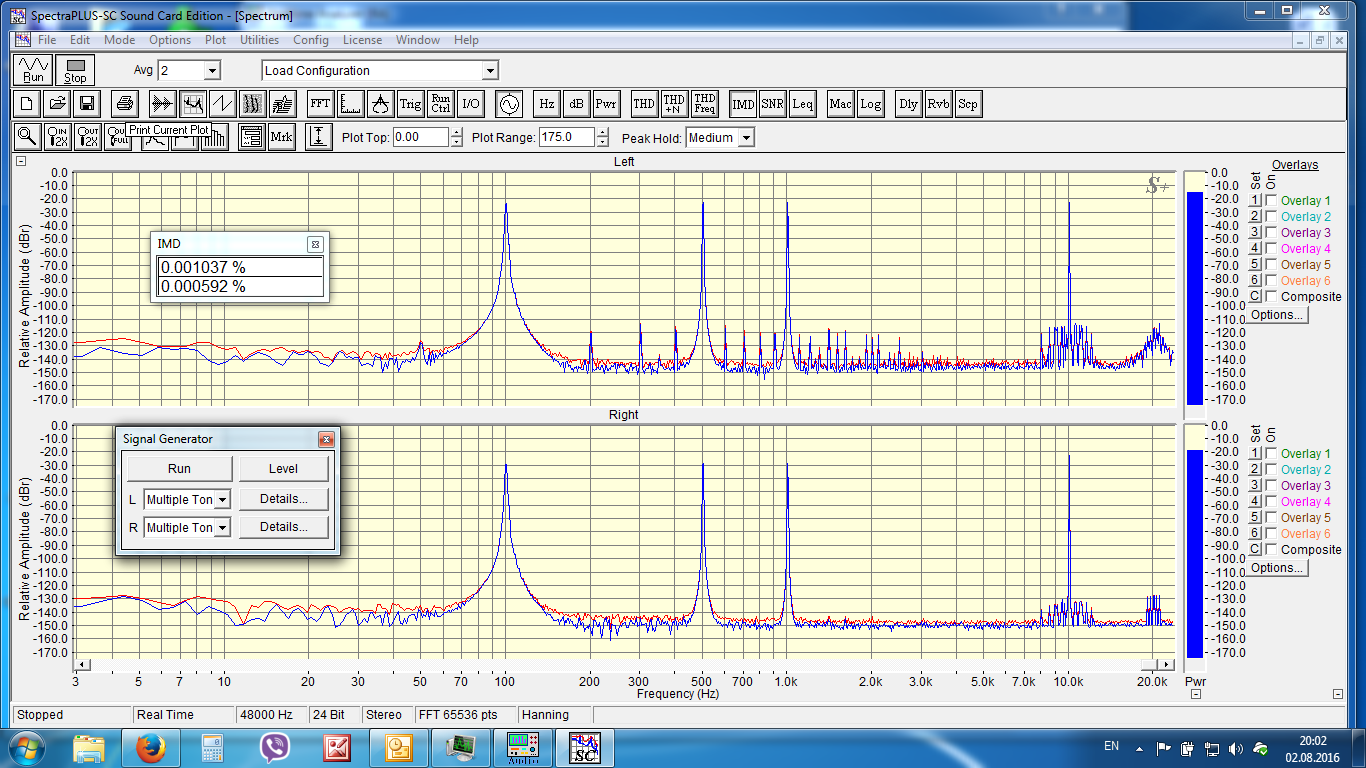This screenshot has height=768, width=1366.
Task: Open the Utilities menu
Action: 259,40
